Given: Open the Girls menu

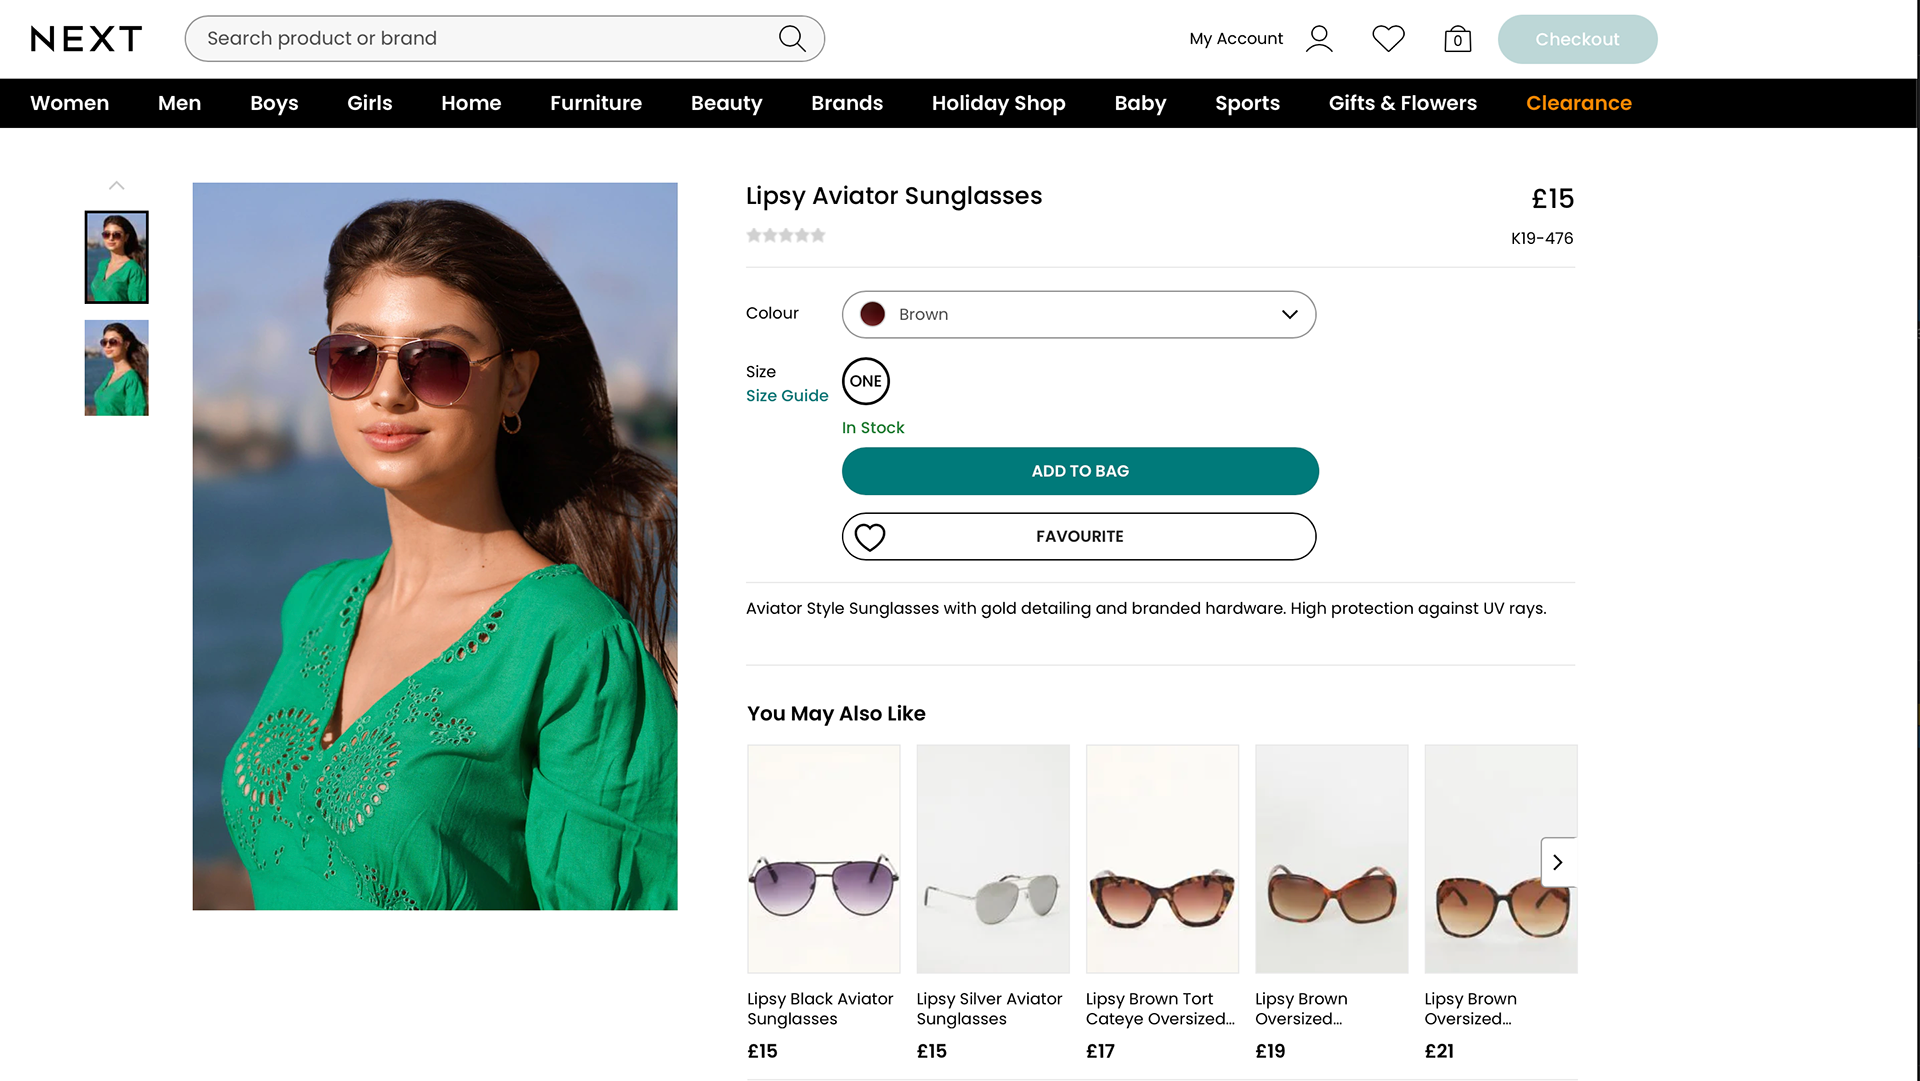Looking at the screenshot, I should 369,103.
